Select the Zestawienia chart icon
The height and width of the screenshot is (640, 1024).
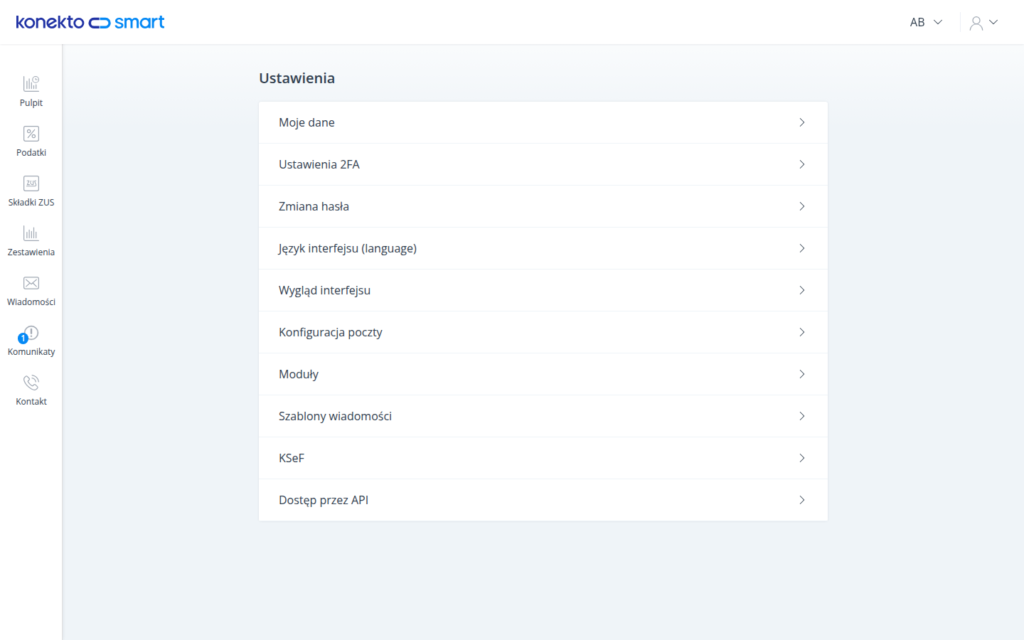click(31, 233)
